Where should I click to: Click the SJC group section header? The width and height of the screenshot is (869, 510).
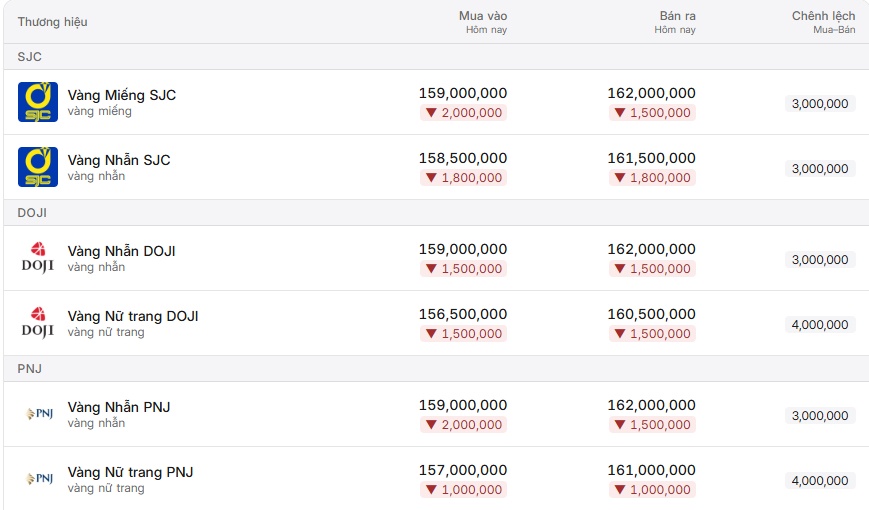tap(436, 57)
